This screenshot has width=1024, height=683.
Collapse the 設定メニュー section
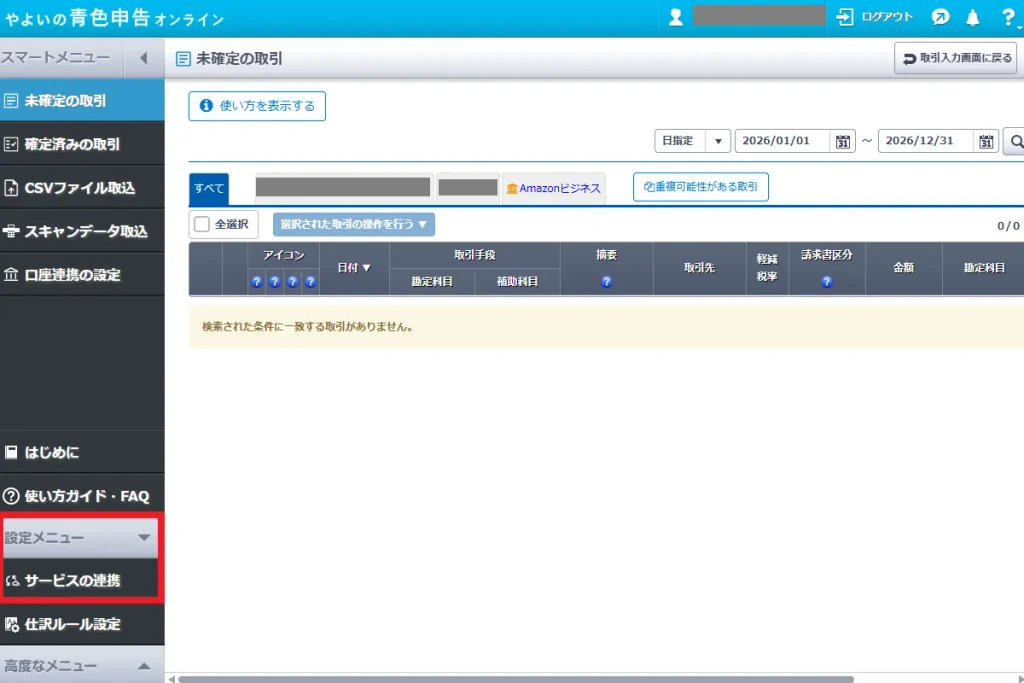pyautogui.click(x=81, y=537)
